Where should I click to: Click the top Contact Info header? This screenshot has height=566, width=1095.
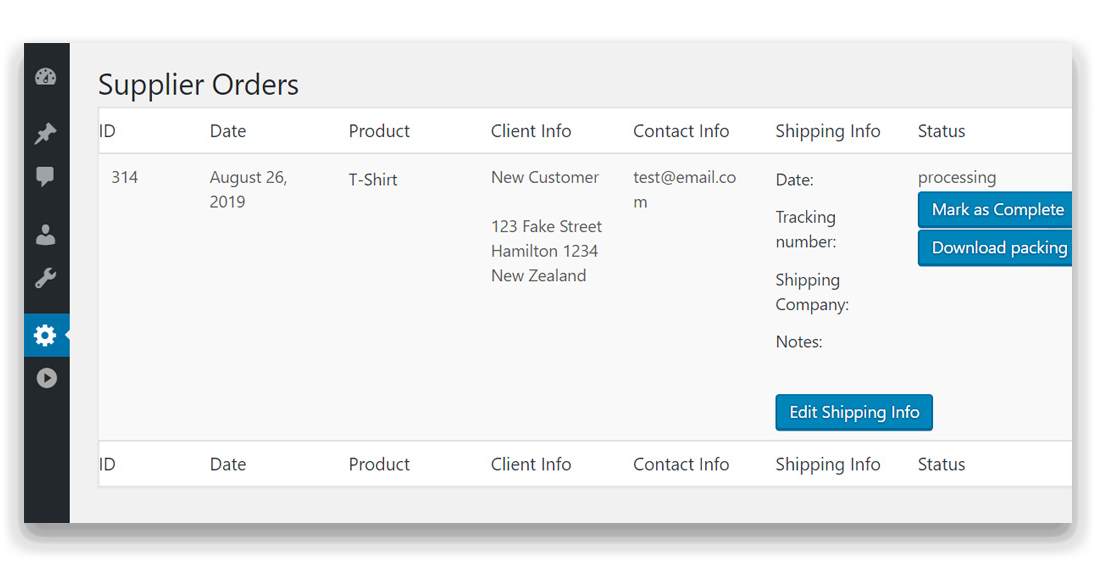tap(681, 131)
